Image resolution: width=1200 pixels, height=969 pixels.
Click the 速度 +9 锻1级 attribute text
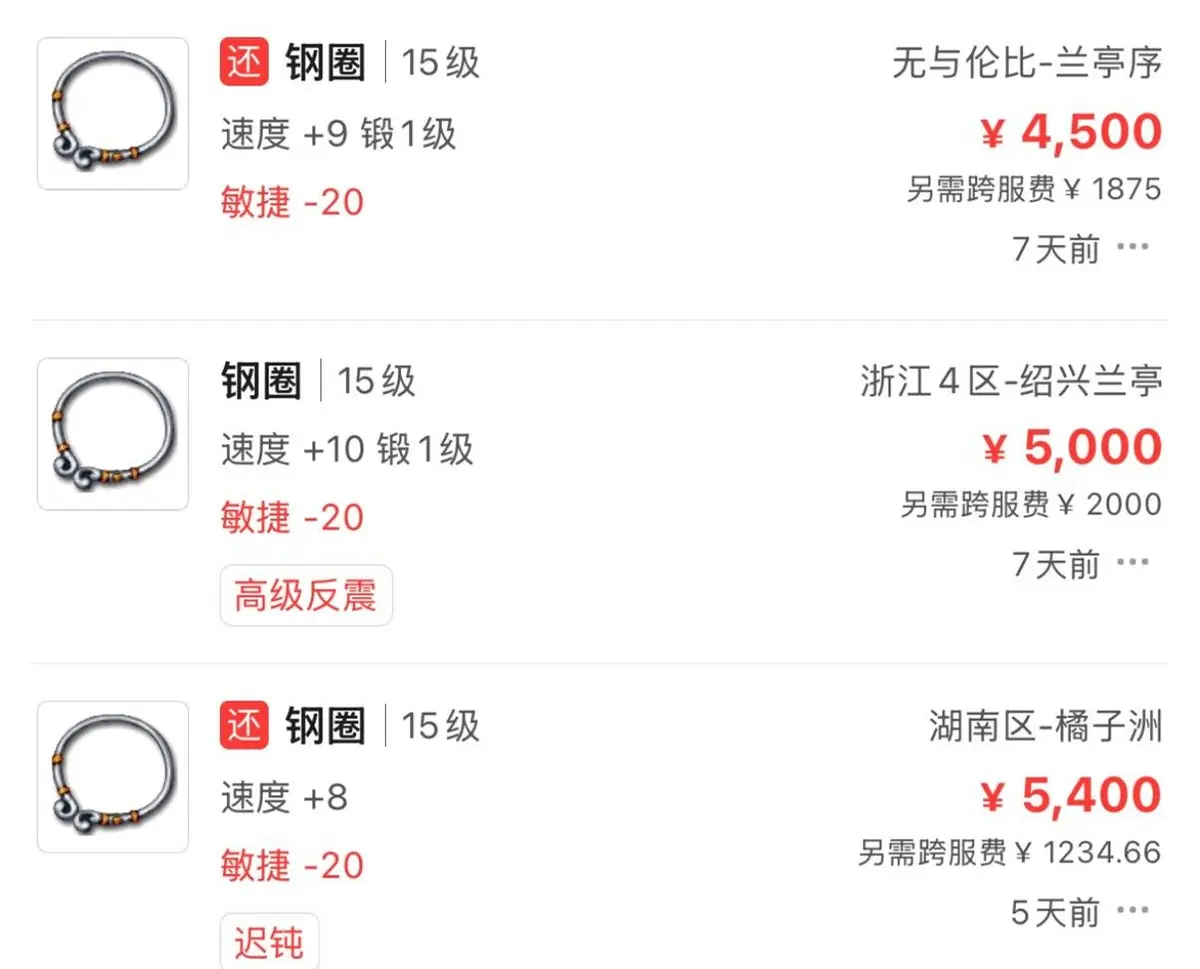click(339, 134)
